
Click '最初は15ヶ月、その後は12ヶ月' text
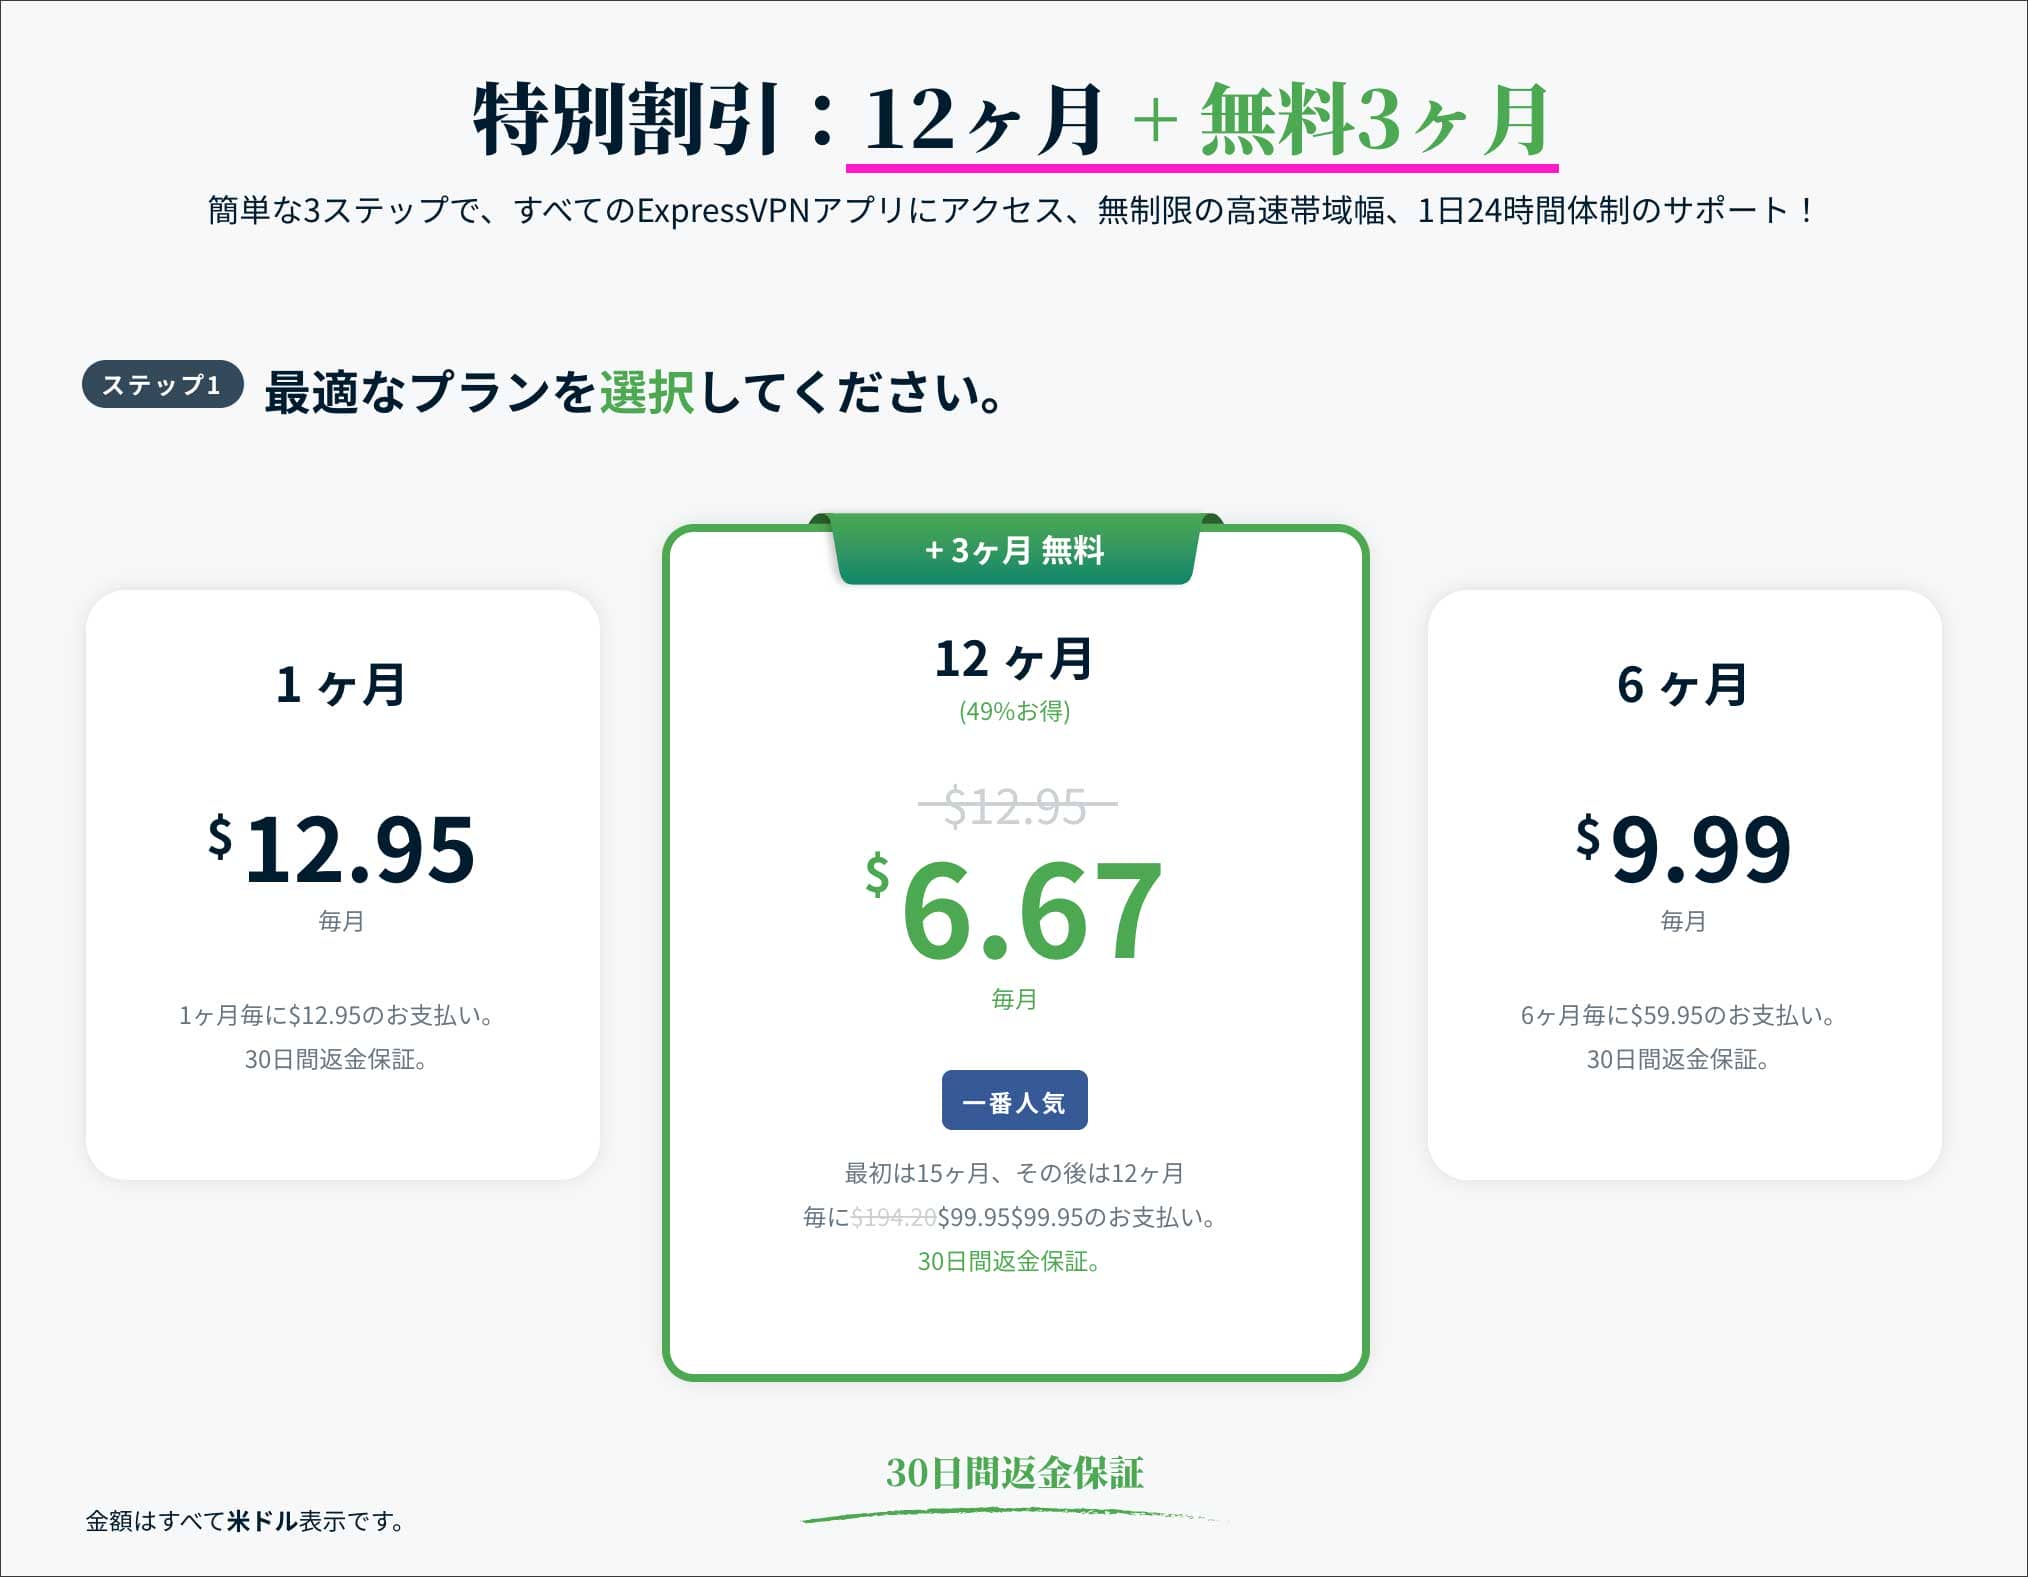click(x=1014, y=1173)
